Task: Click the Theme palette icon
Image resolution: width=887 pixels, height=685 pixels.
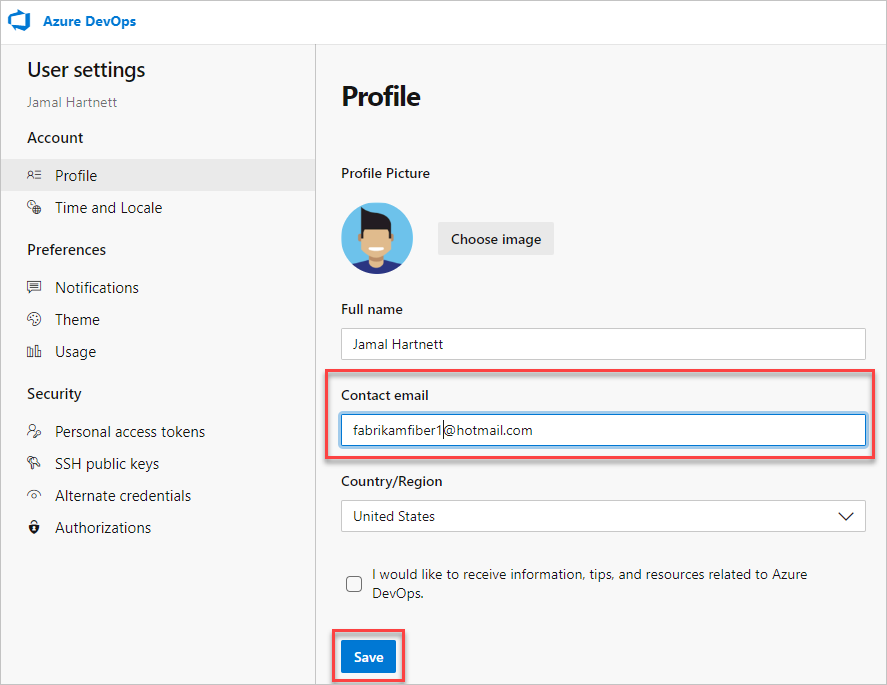Action: (33, 319)
